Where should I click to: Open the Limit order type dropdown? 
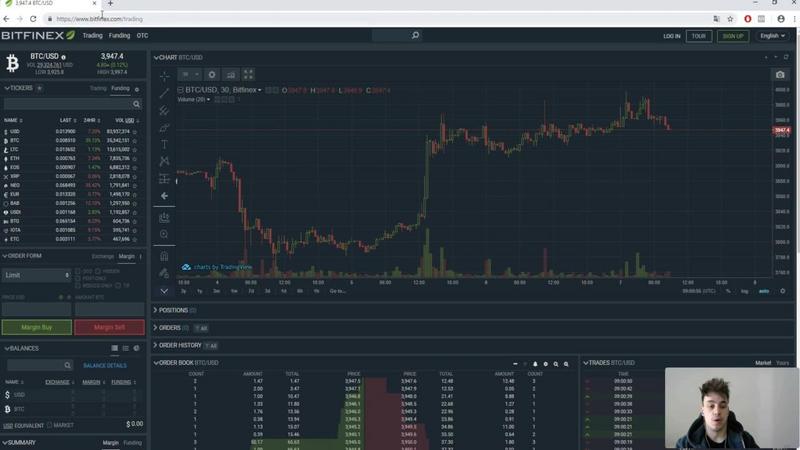(x=36, y=276)
